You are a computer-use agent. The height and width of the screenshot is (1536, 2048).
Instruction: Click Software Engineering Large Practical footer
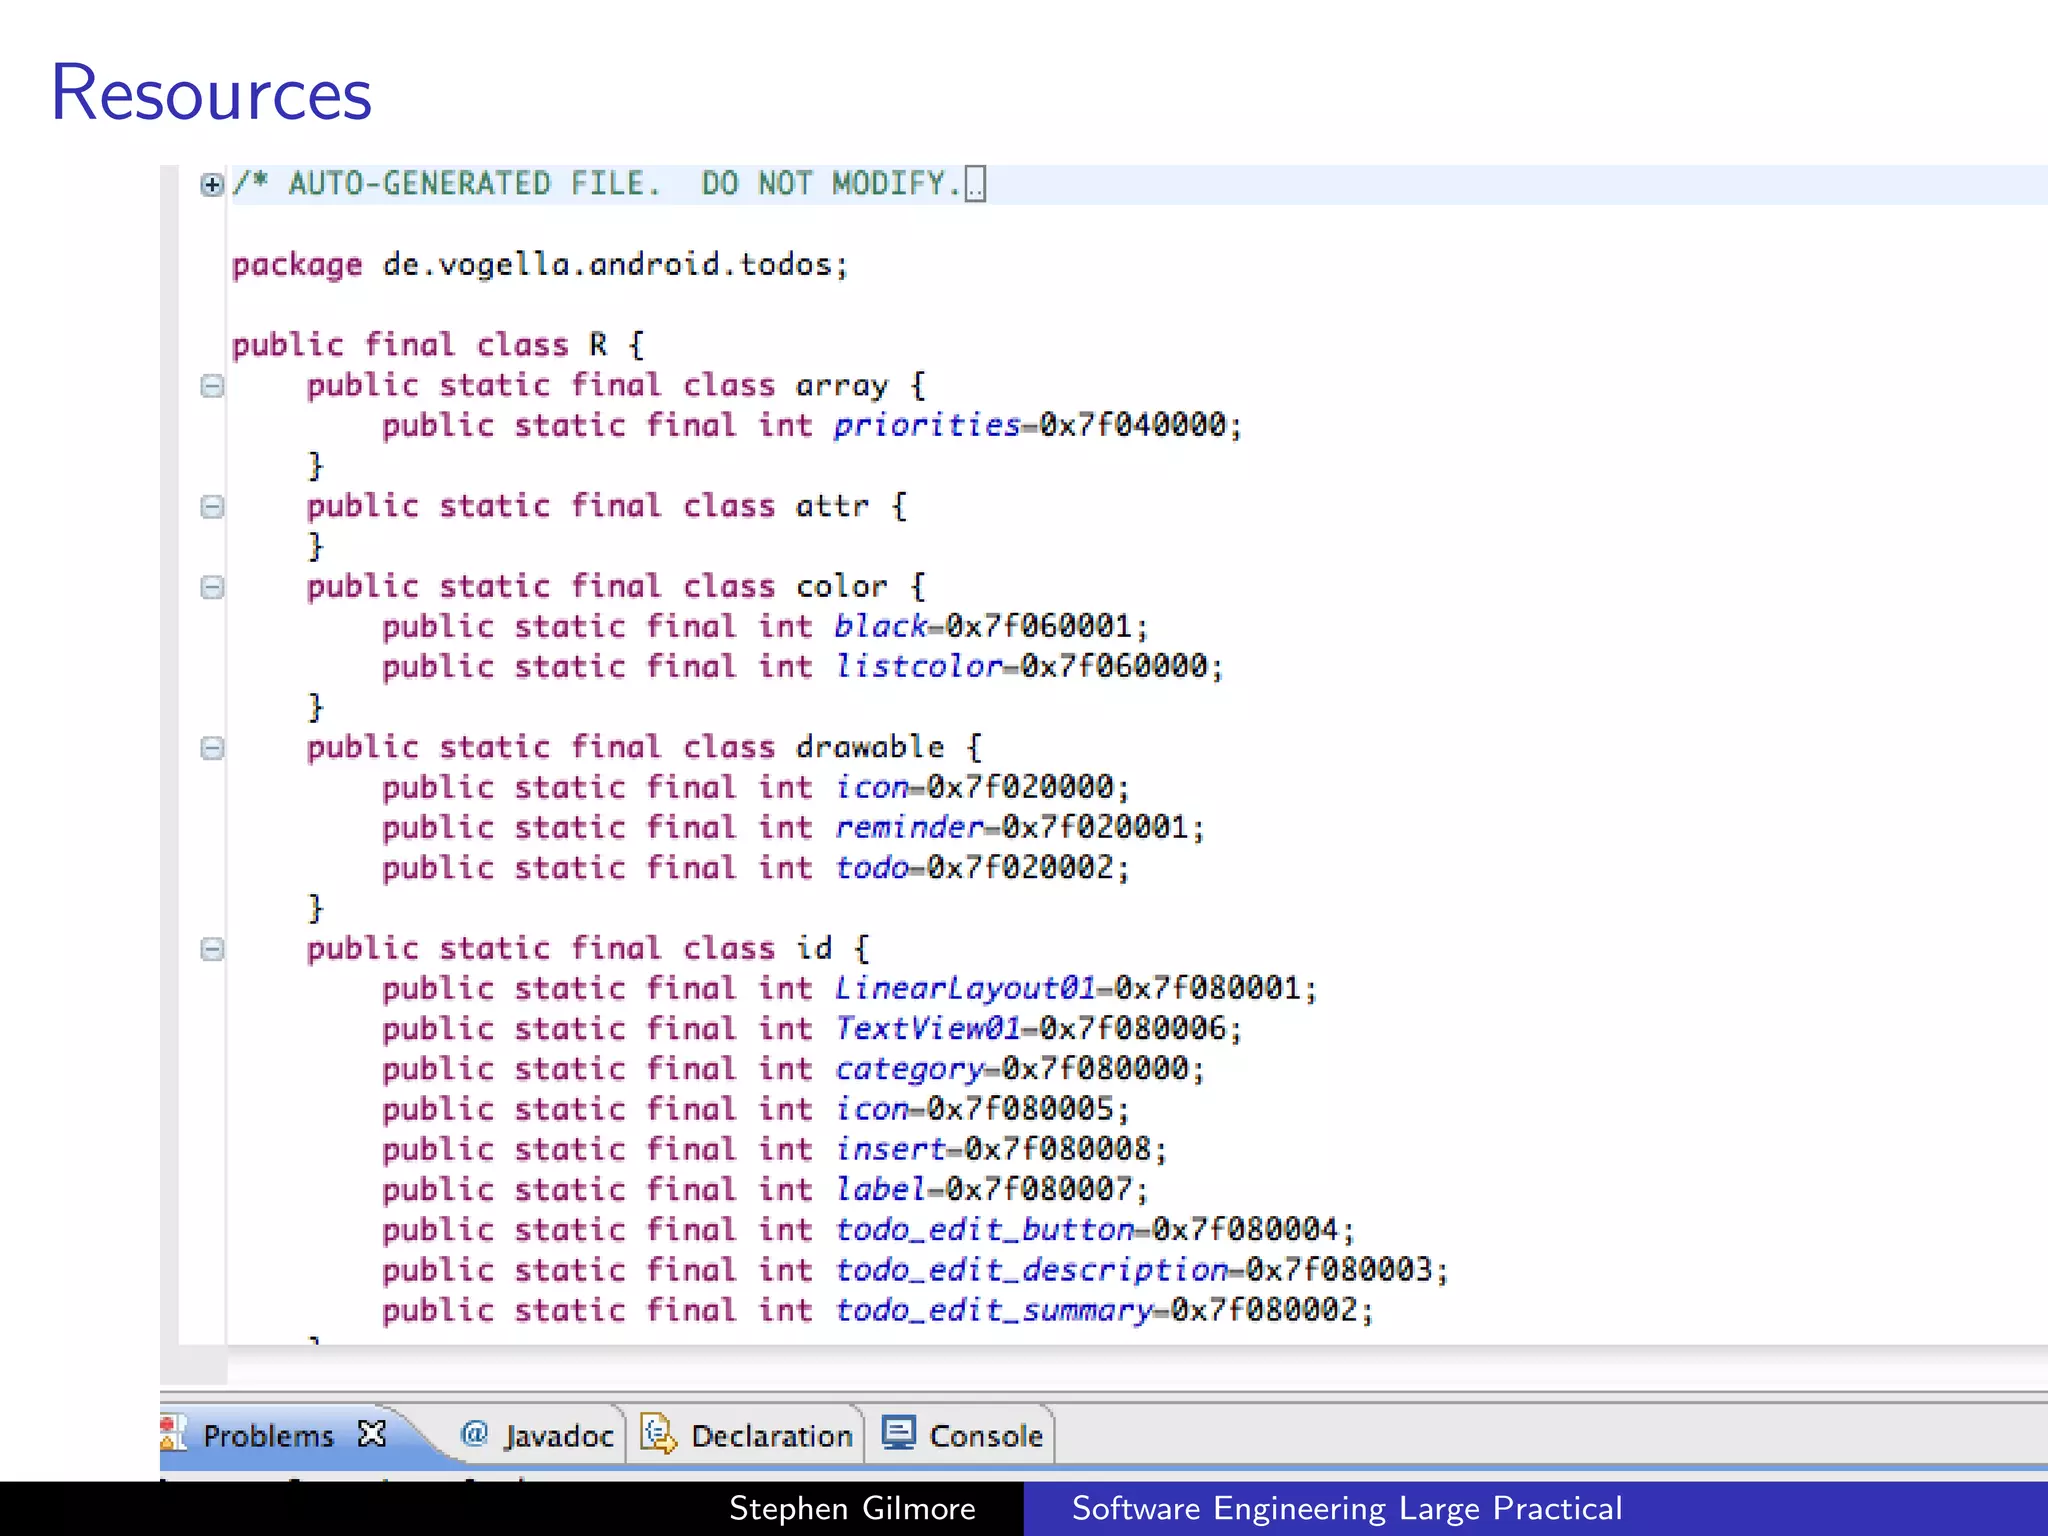1346,1508
